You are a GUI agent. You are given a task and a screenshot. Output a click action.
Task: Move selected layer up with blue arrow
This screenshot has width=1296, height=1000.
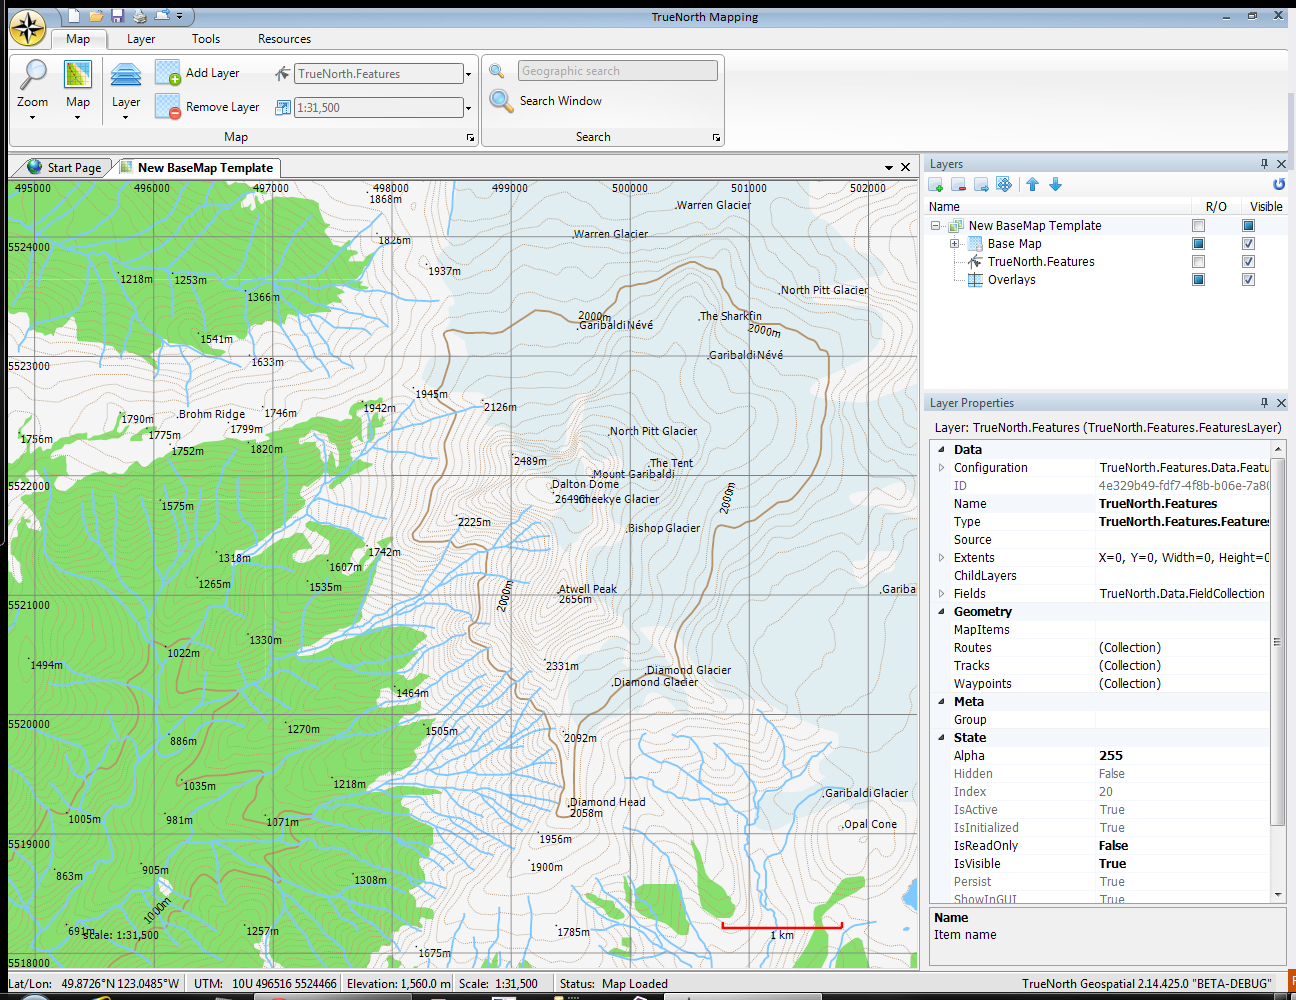click(1032, 184)
